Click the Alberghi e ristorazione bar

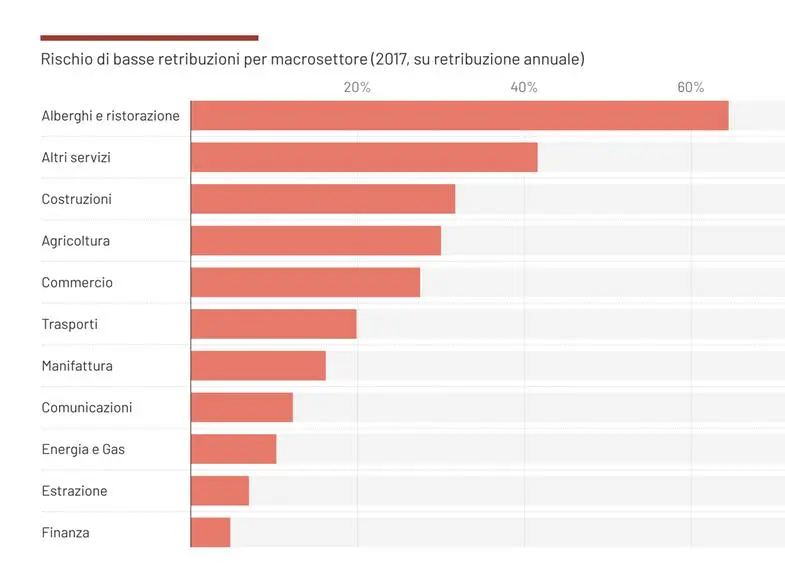coord(459,116)
